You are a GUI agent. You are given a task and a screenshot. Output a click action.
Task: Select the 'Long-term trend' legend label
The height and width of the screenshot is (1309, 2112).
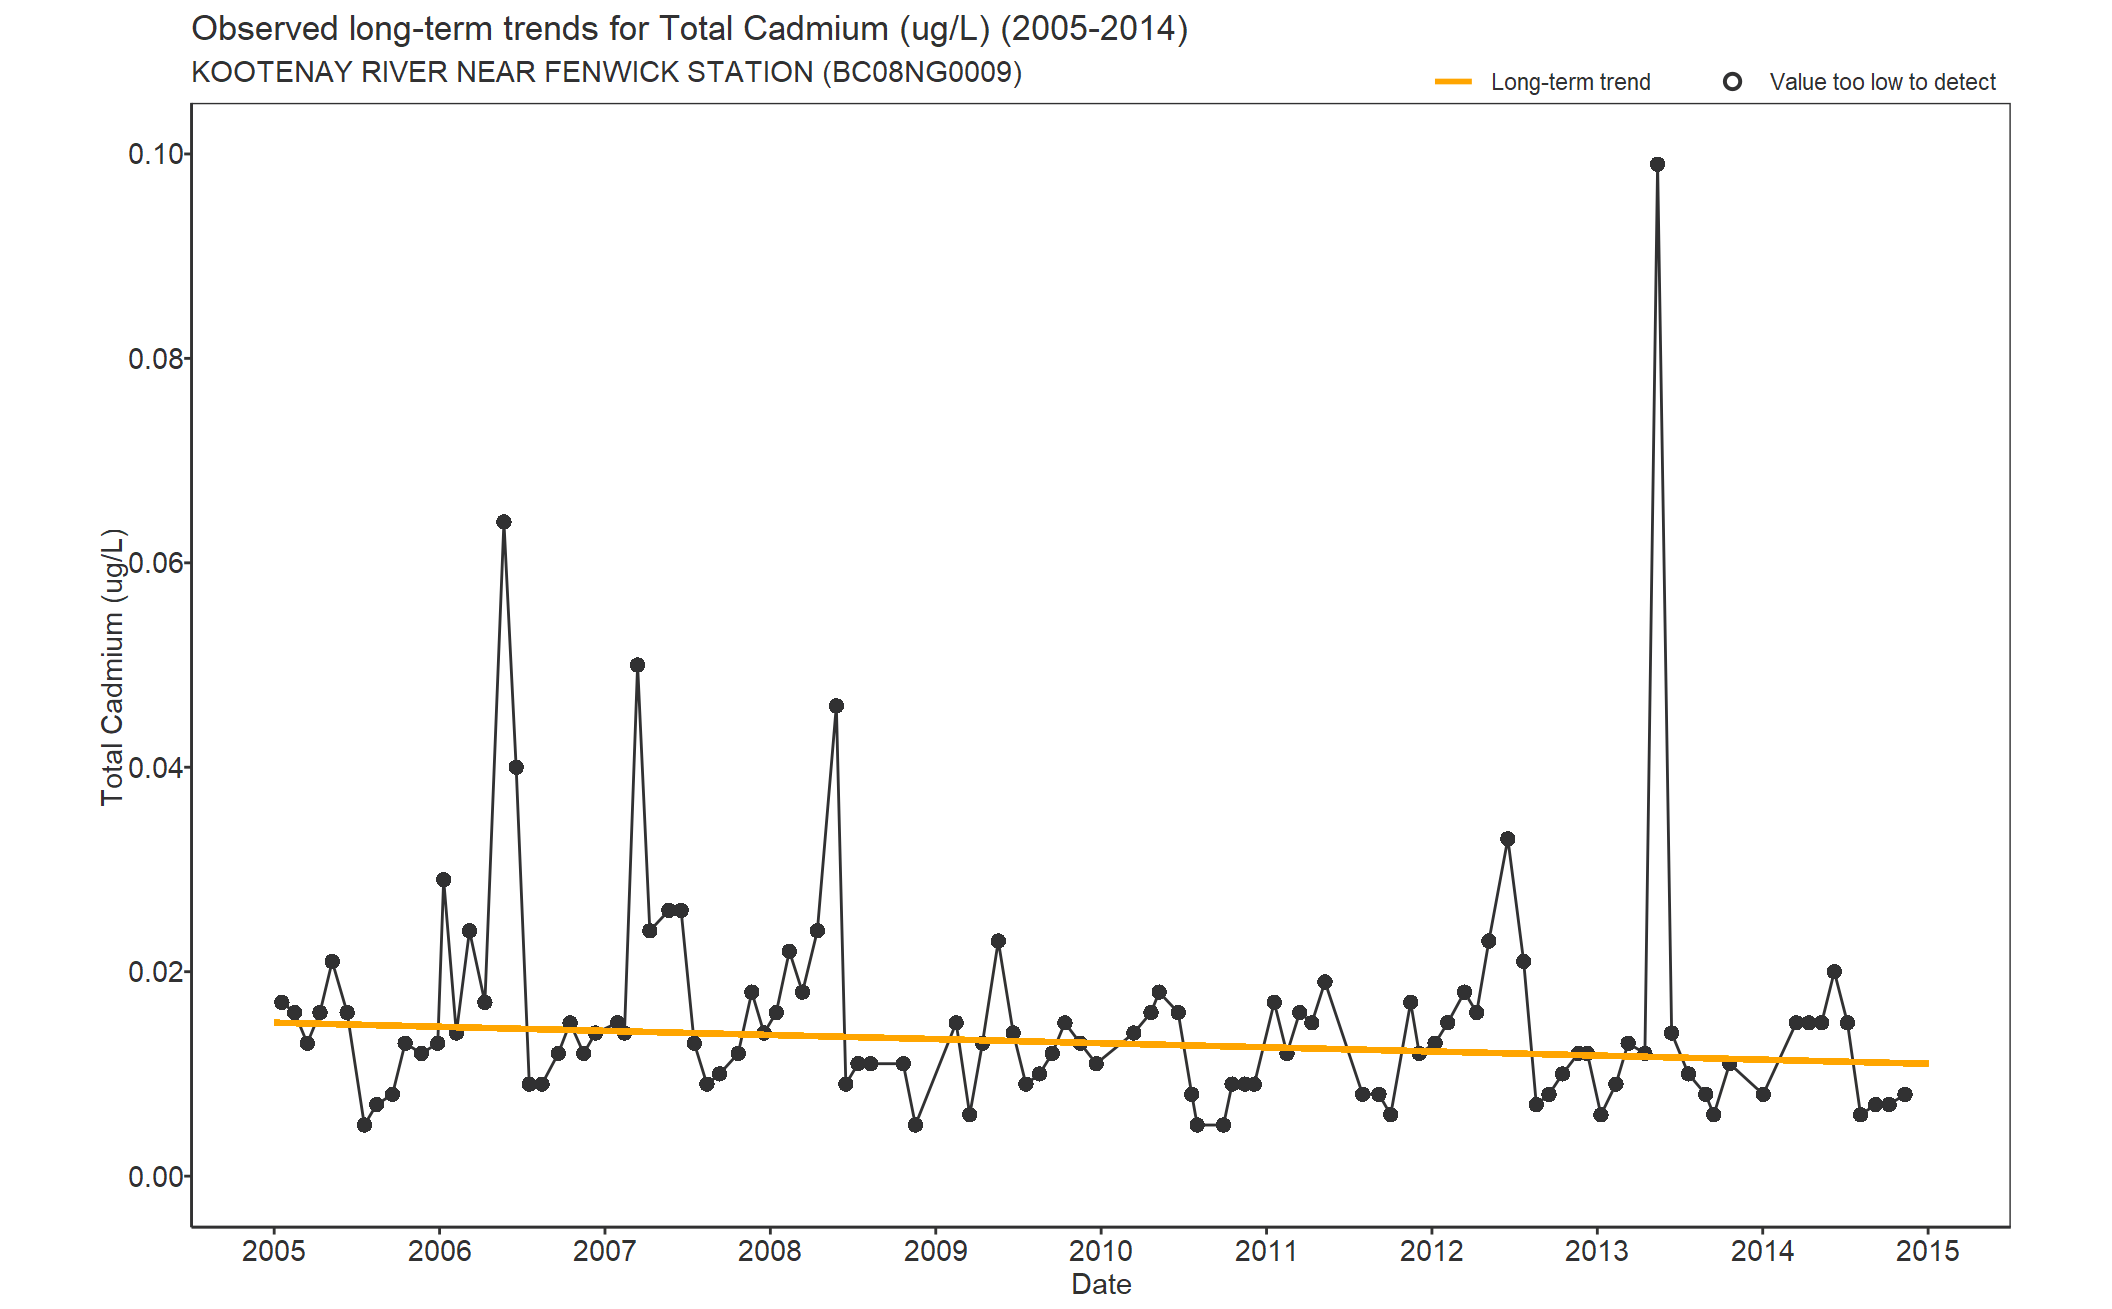(1570, 82)
